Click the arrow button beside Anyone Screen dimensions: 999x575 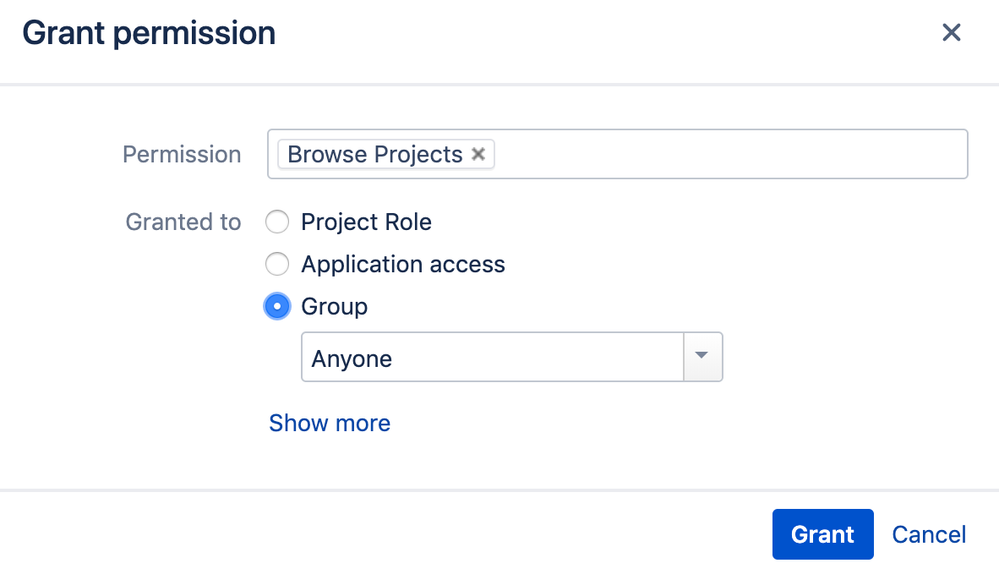pos(702,357)
